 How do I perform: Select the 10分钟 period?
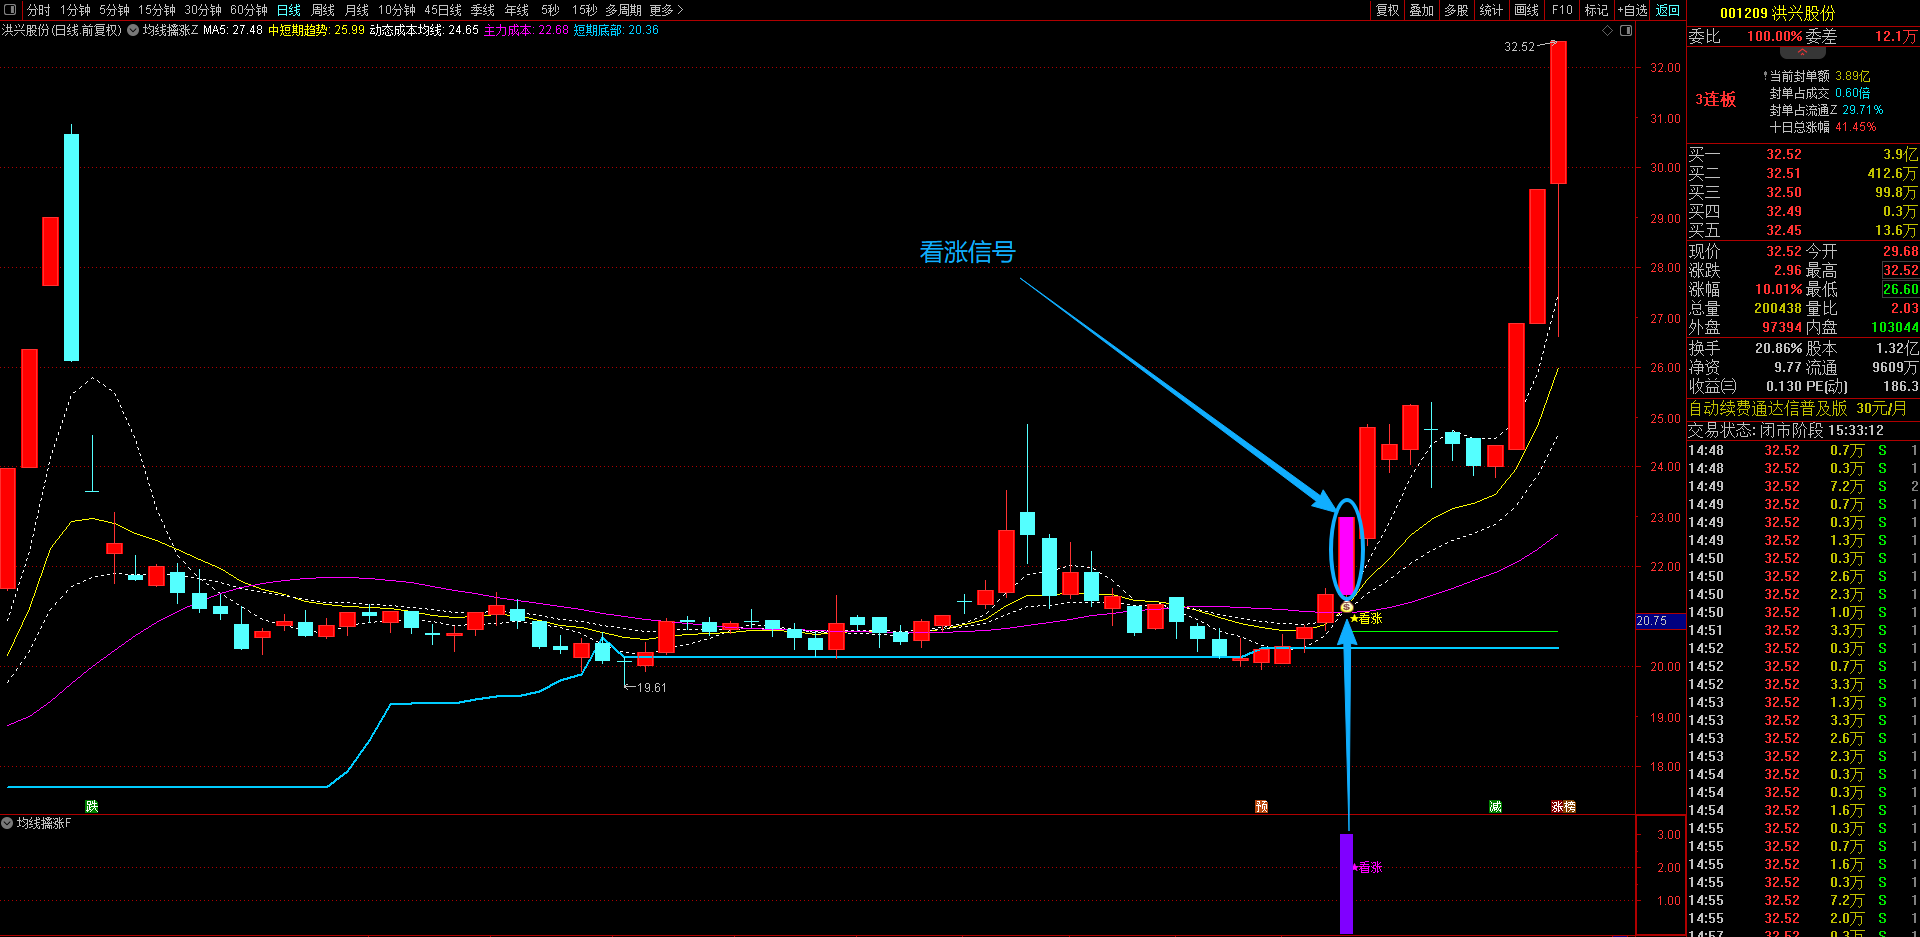click(x=397, y=10)
